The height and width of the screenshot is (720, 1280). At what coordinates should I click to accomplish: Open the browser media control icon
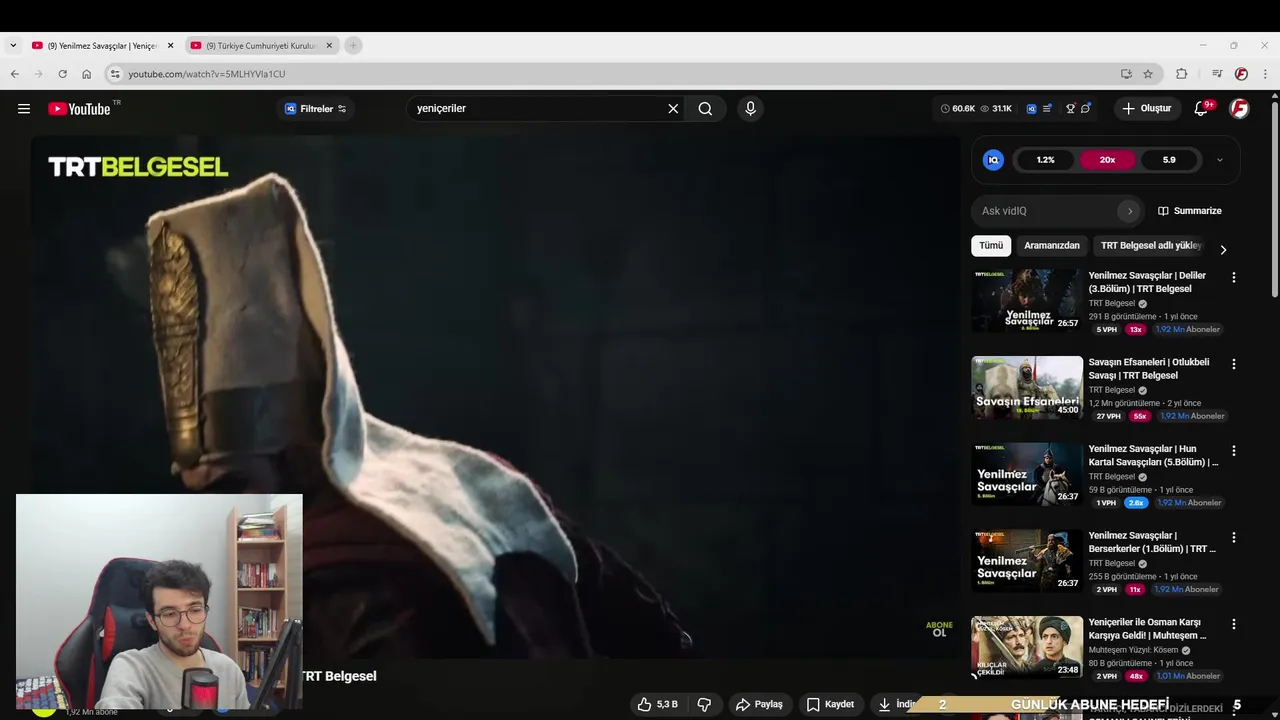(x=1217, y=74)
